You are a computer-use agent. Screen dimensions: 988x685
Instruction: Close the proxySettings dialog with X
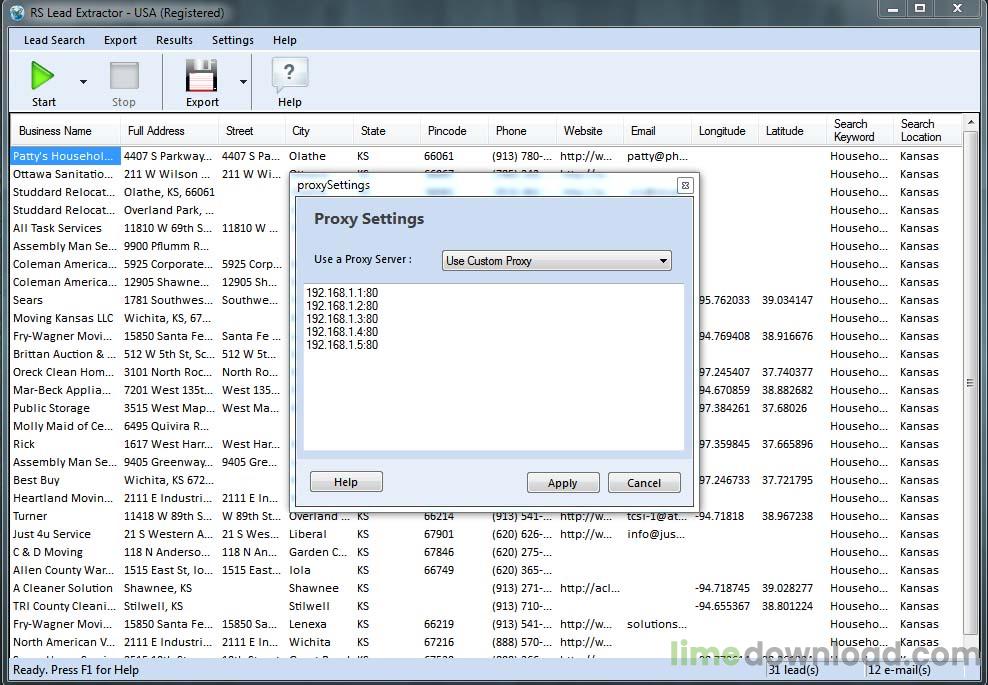685,185
